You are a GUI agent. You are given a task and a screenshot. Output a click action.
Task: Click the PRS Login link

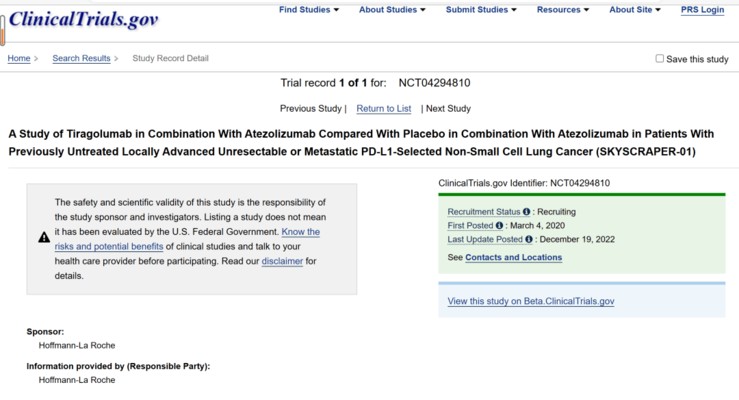click(702, 10)
